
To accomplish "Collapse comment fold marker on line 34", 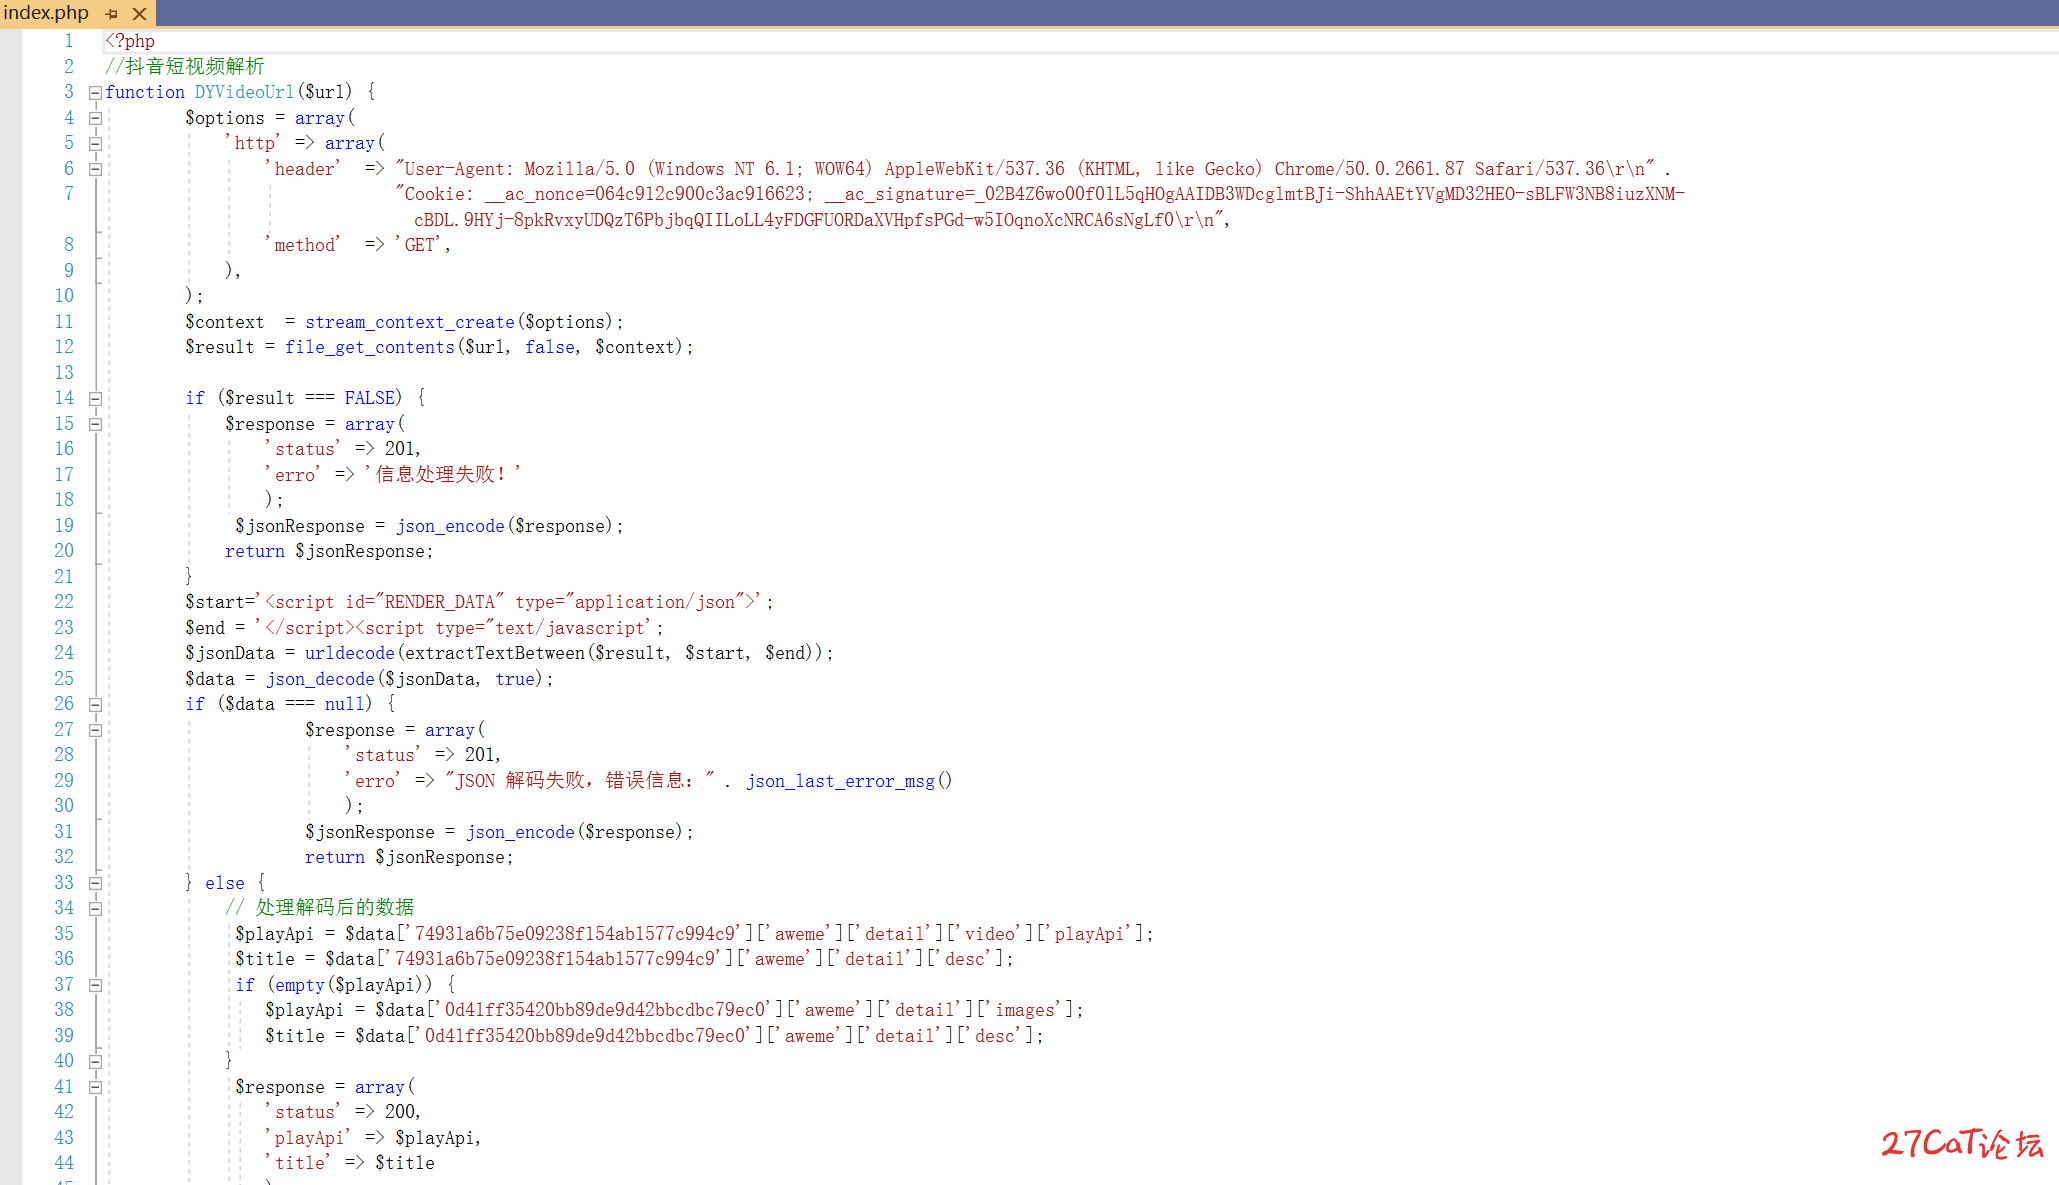I will (x=95, y=909).
